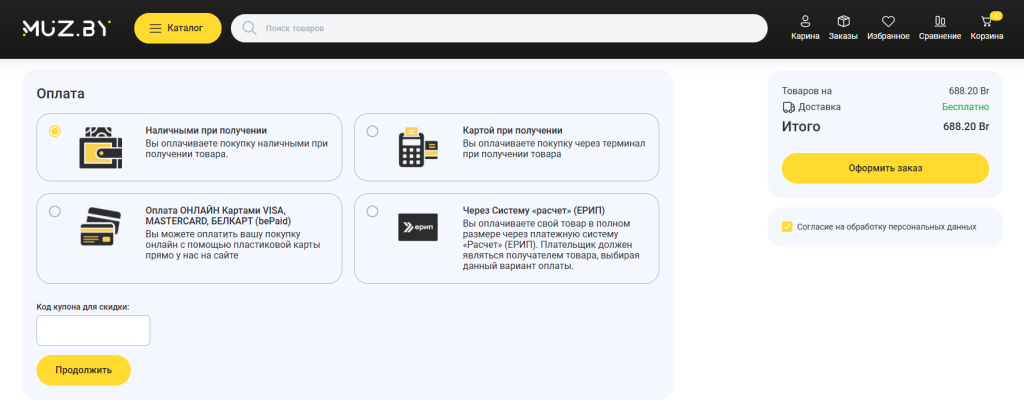
Task: Click the cash wallet icon
Action: click(101, 148)
